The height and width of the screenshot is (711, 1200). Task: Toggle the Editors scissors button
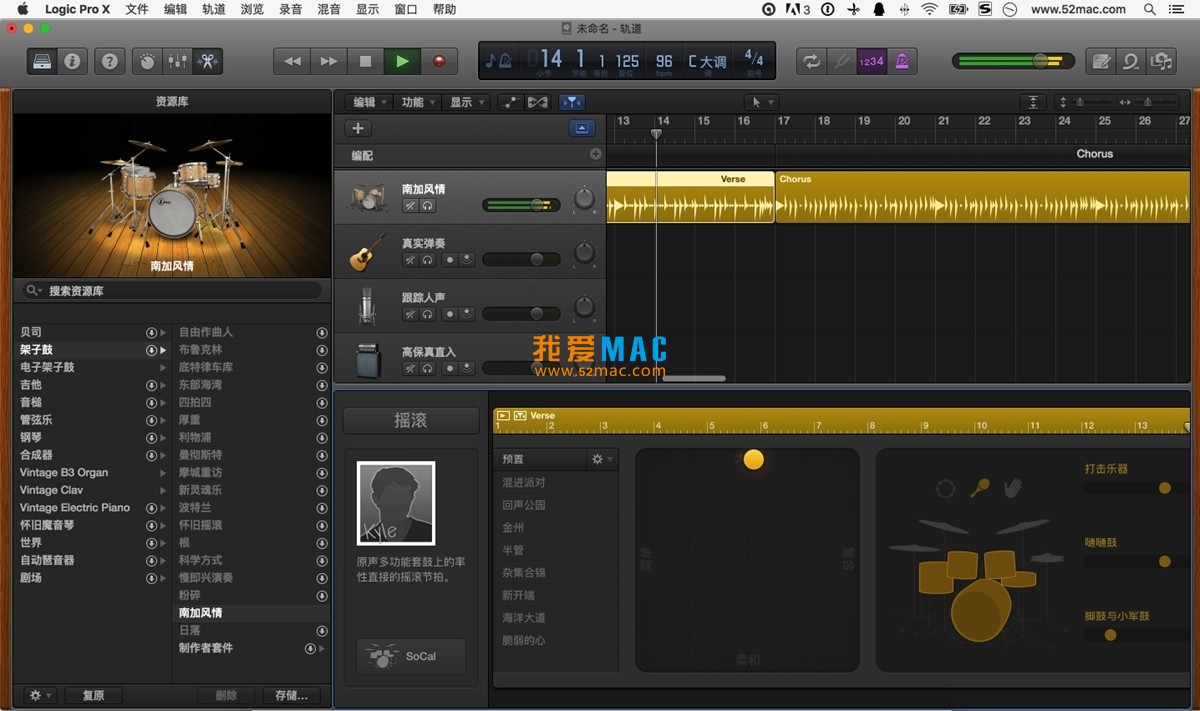[x=207, y=61]
